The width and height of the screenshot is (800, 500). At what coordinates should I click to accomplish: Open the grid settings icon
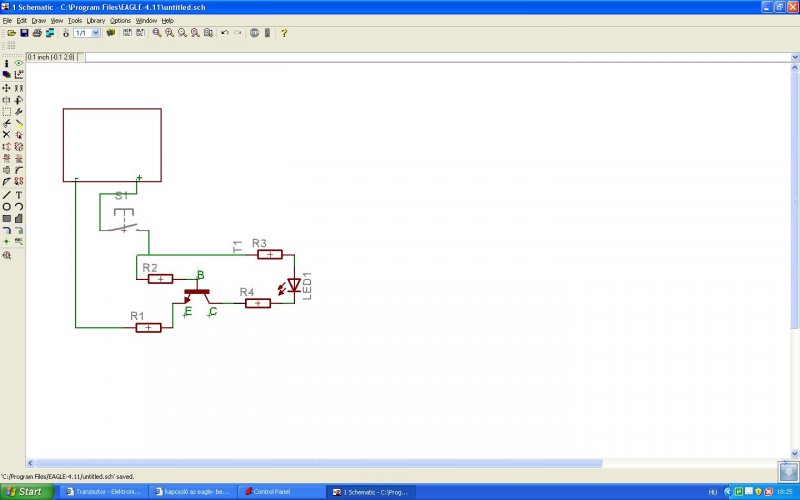tap(11, 46)
